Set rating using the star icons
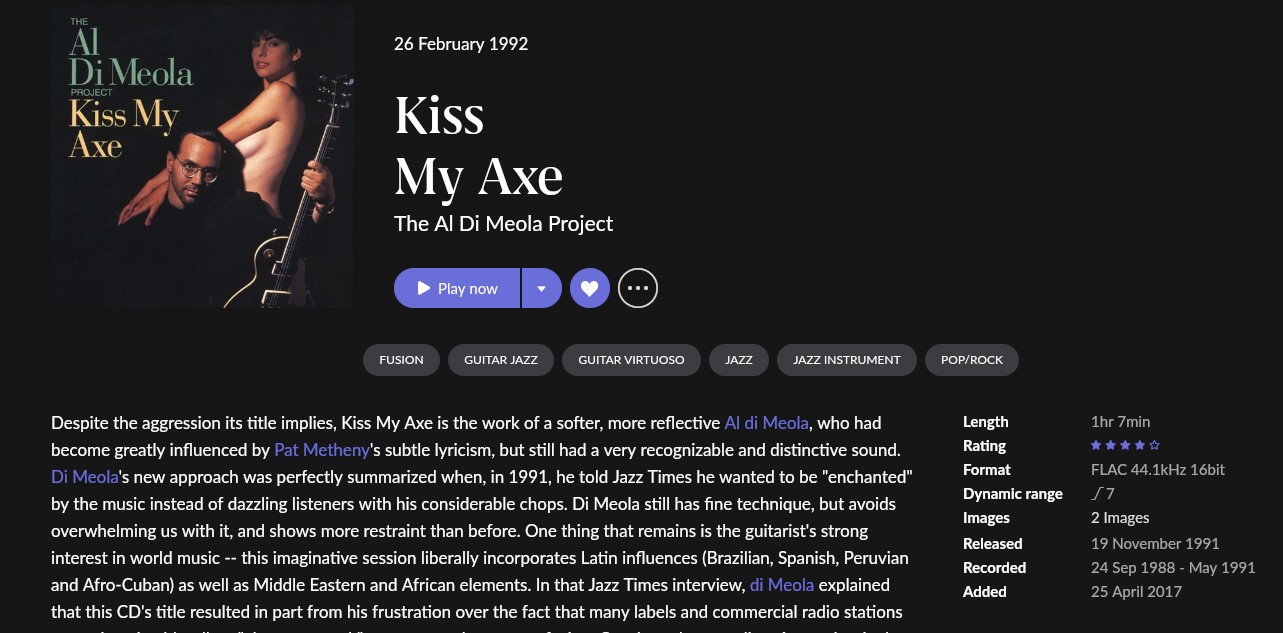 point(1126,445)
